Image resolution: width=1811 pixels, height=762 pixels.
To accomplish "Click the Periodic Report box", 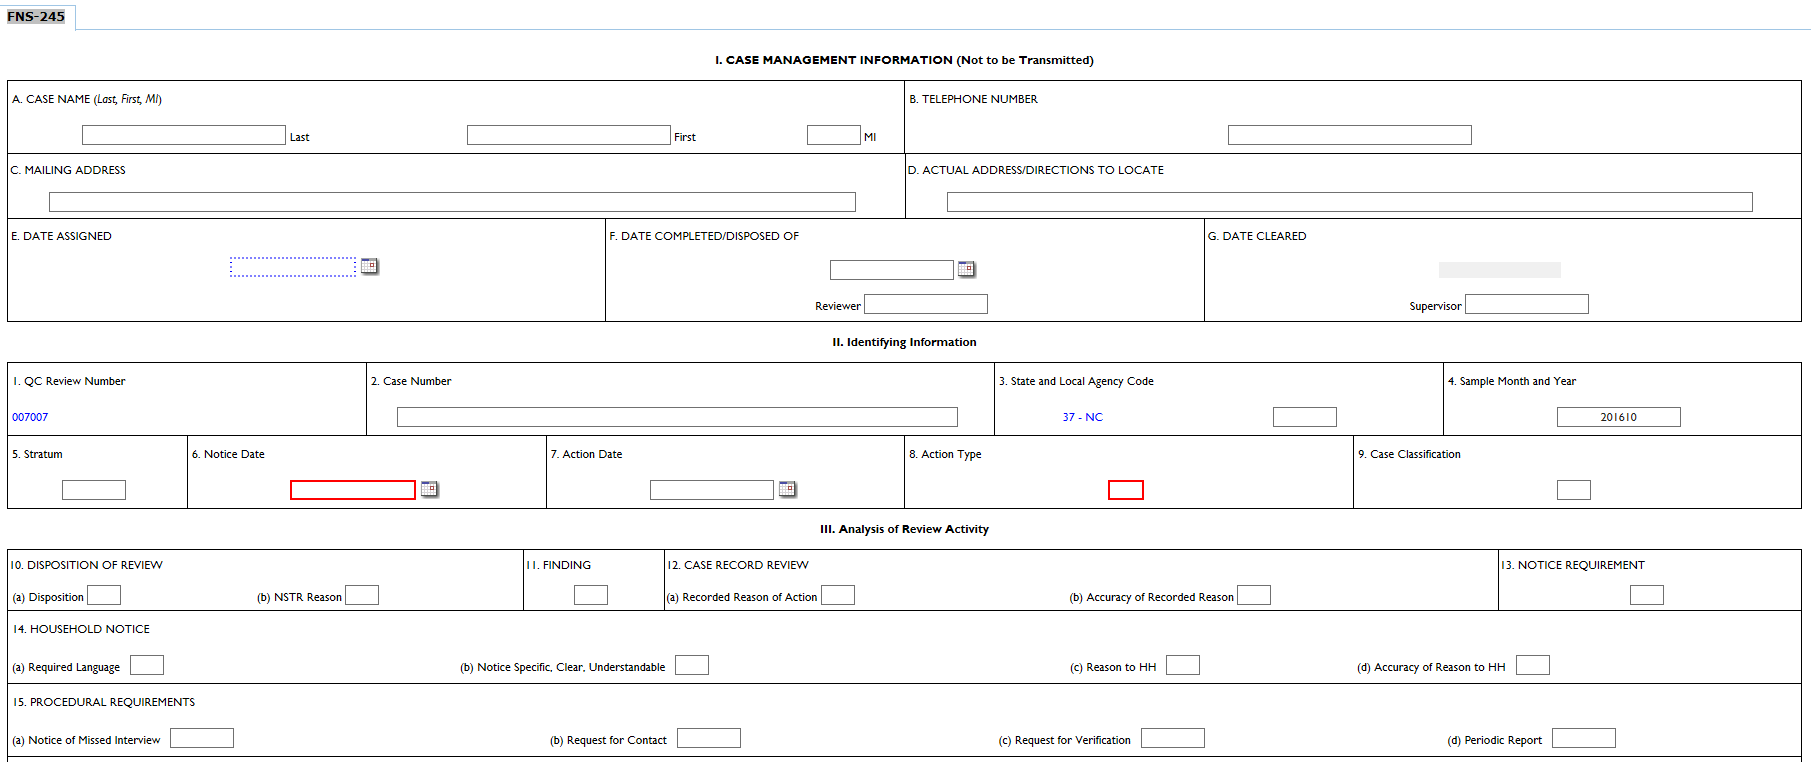I will (x=1584, y=738).
